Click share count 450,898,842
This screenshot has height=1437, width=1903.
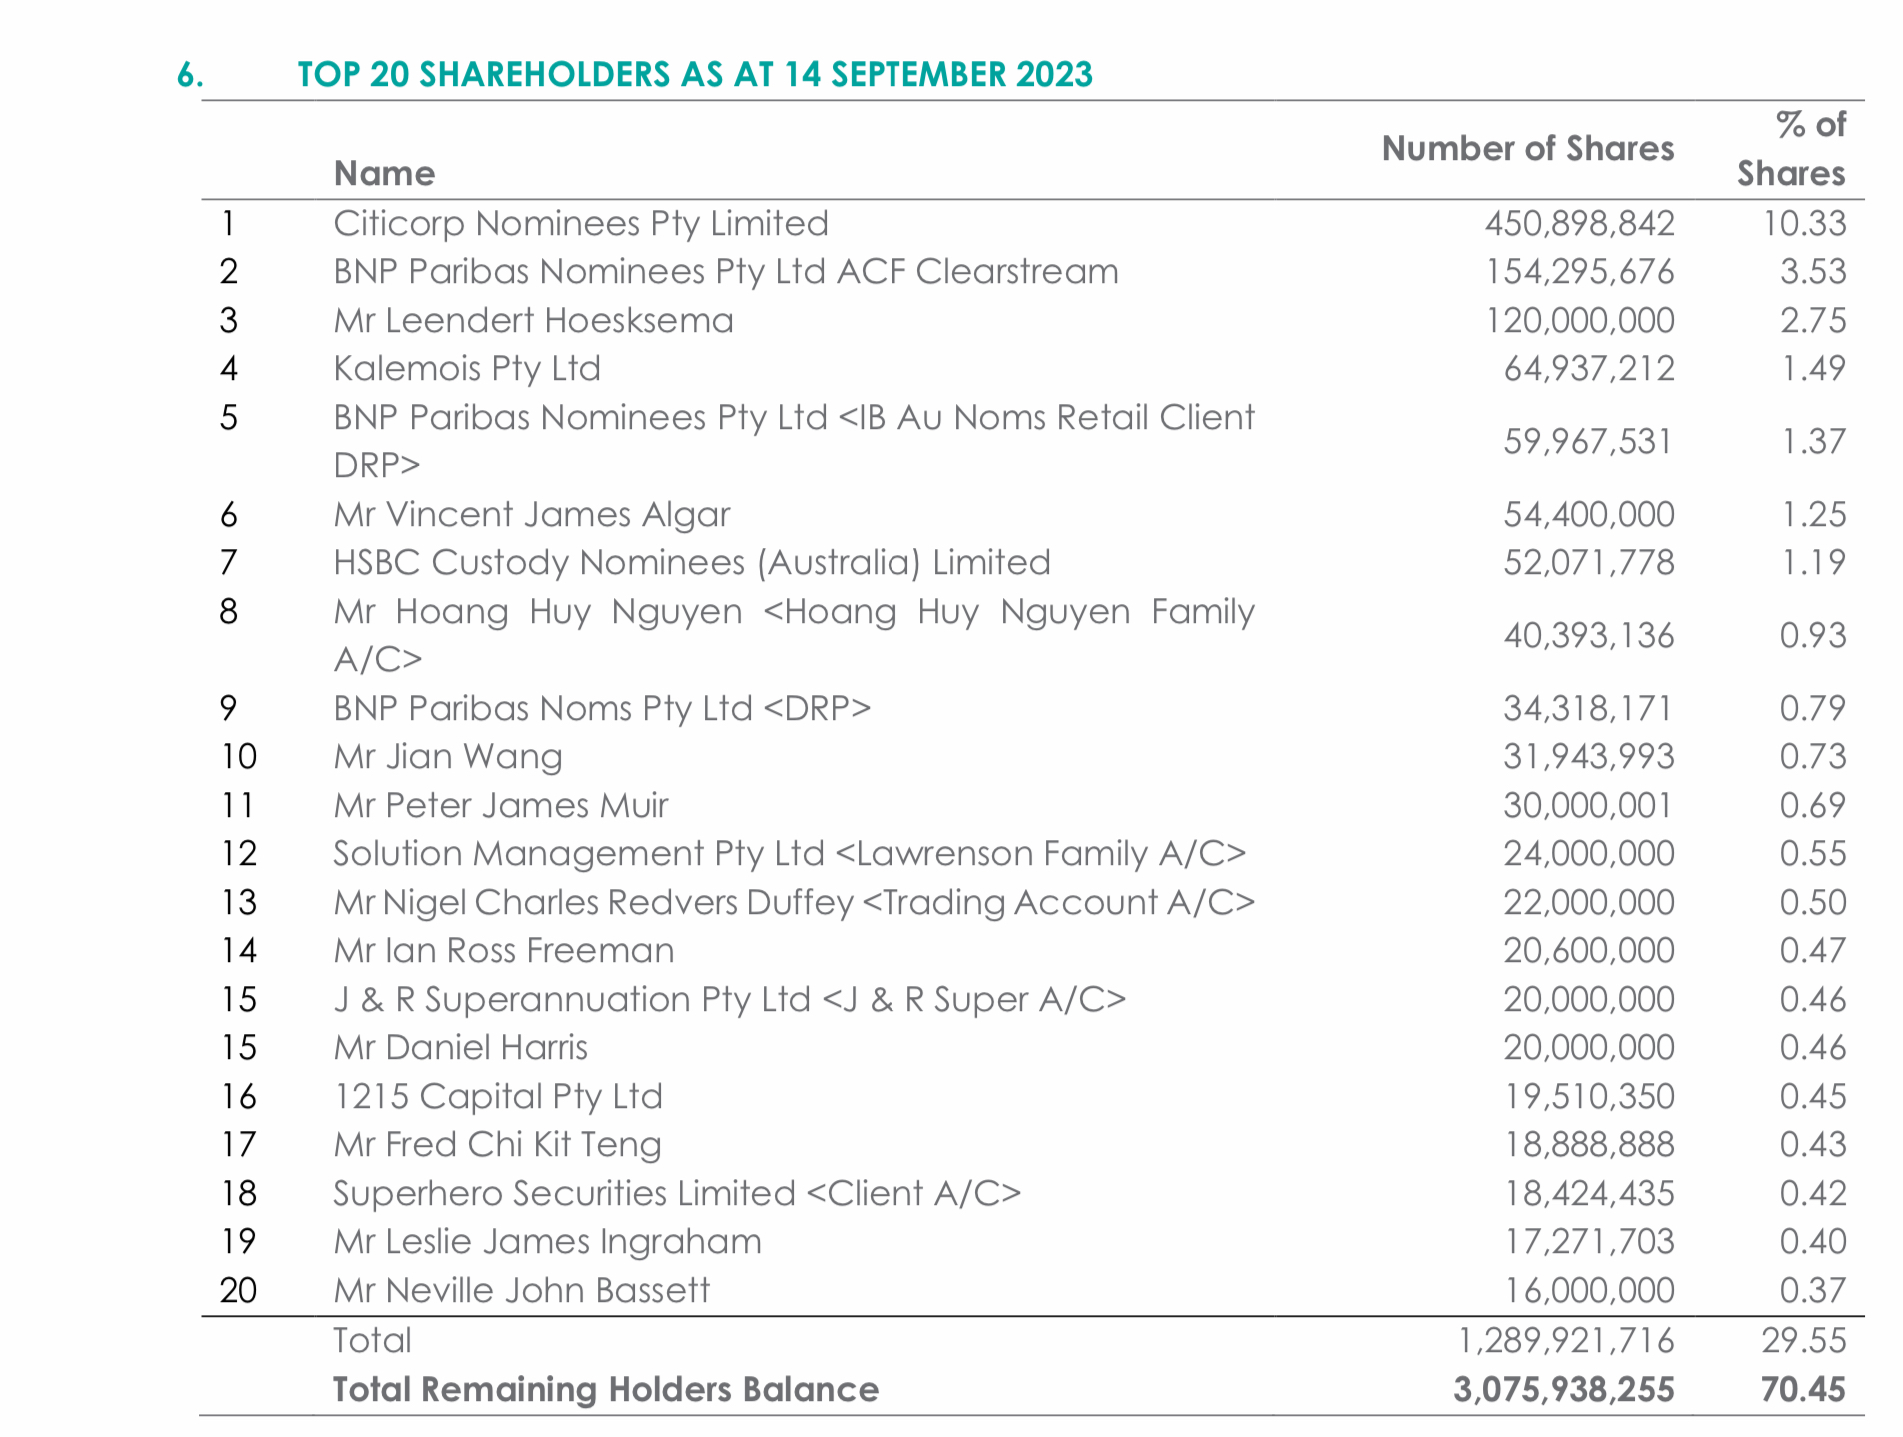(1579, 223)
